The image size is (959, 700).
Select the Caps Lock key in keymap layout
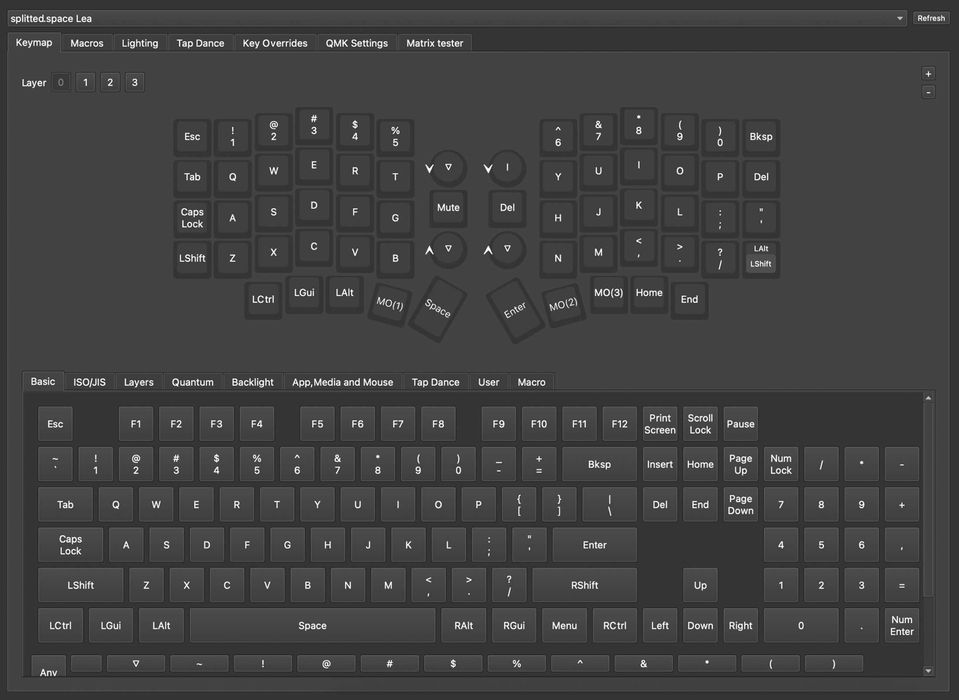tap(192, 218)
